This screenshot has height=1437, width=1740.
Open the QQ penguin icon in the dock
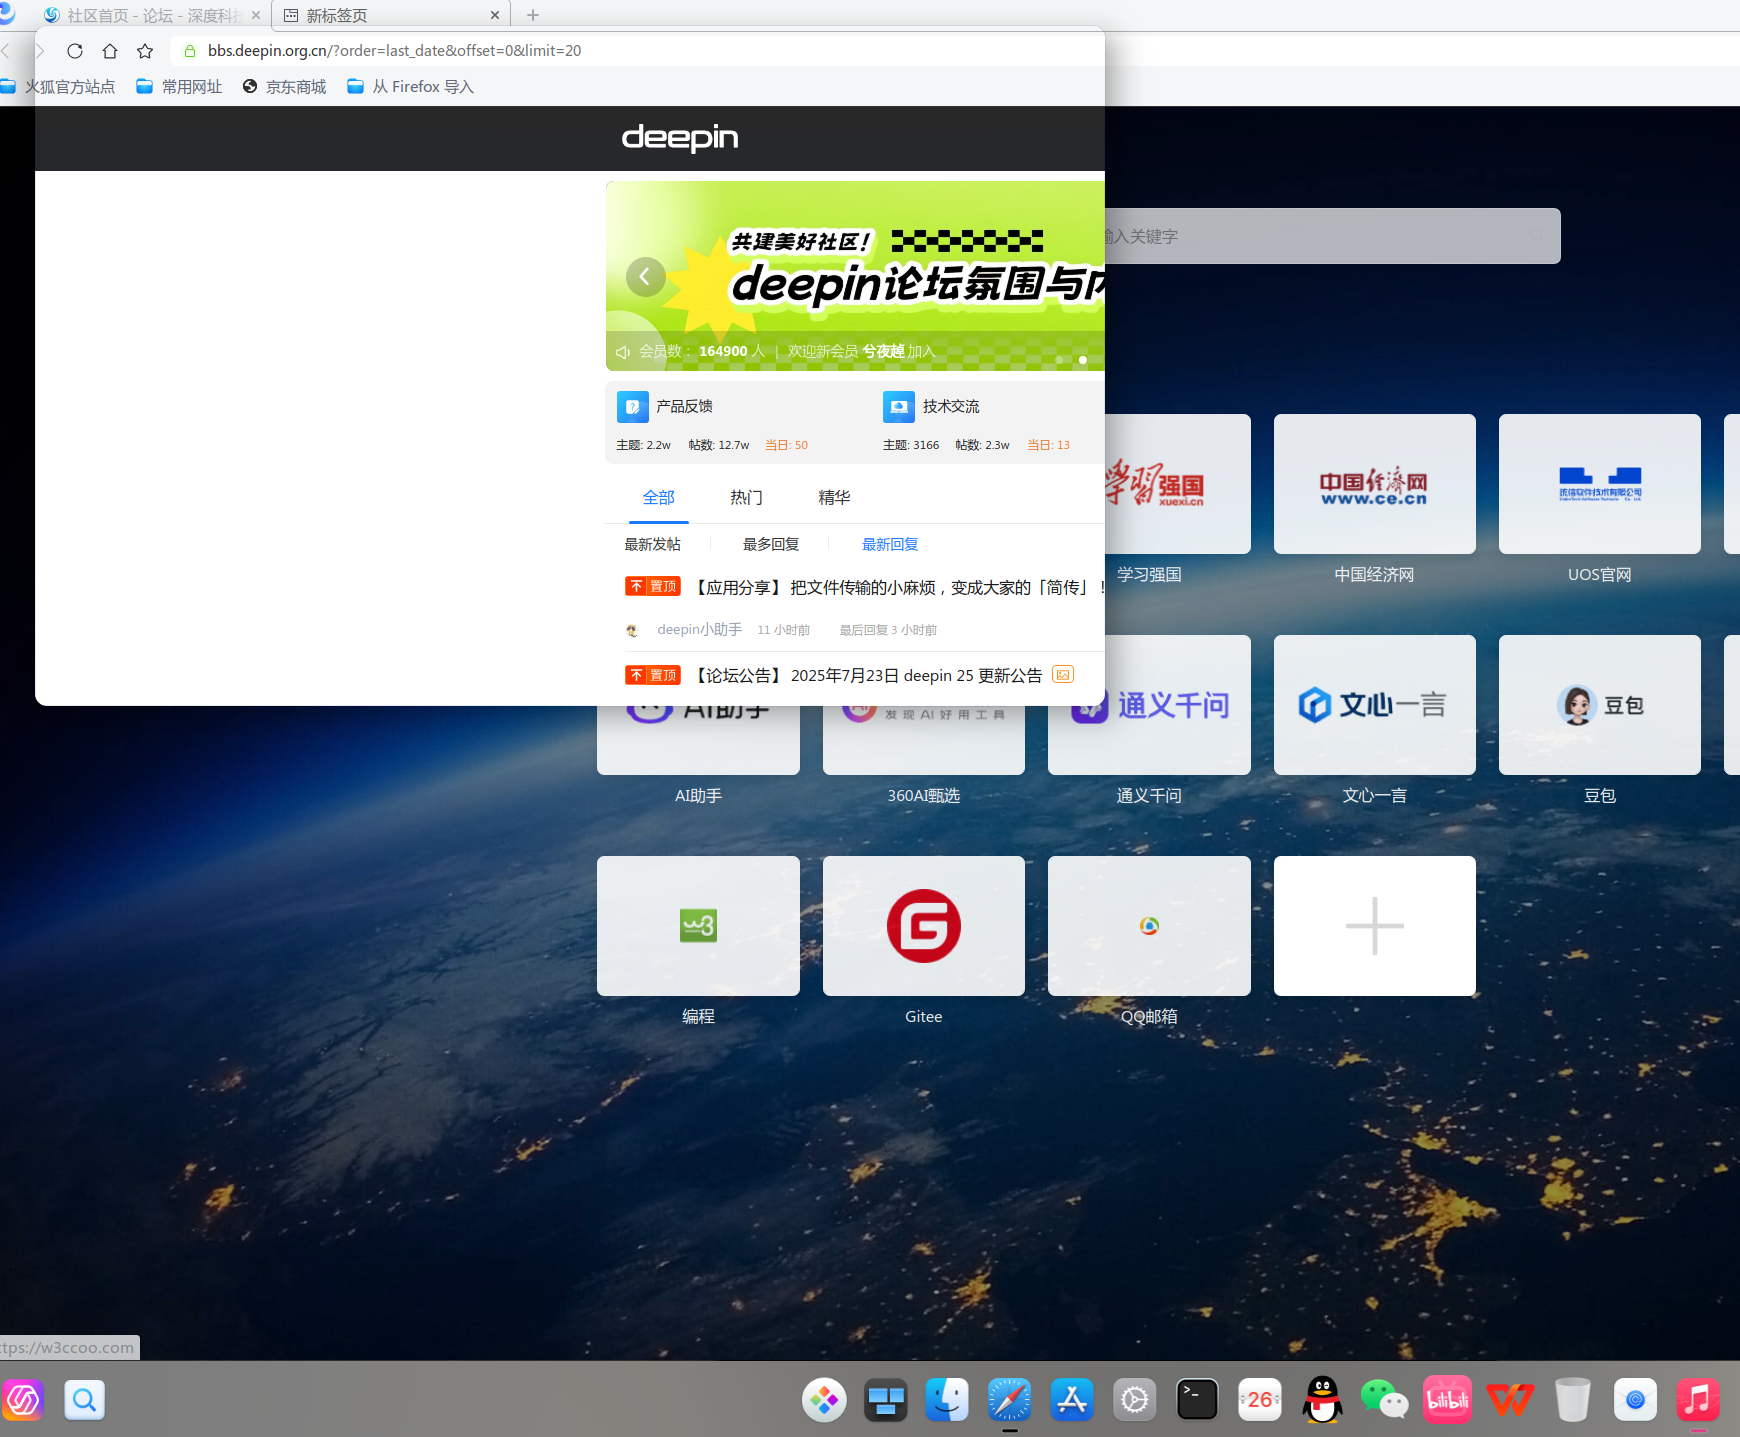click(x=1322, y=1400)
